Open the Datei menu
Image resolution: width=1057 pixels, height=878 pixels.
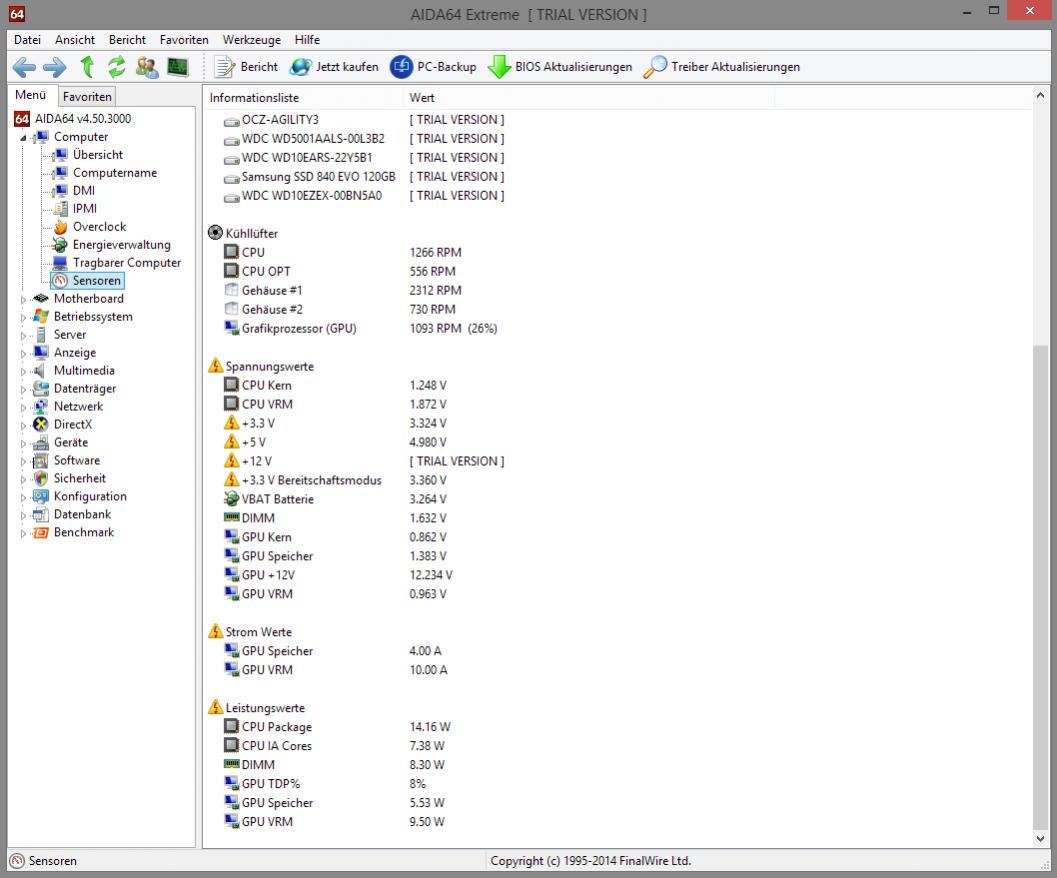pos(27,40)
